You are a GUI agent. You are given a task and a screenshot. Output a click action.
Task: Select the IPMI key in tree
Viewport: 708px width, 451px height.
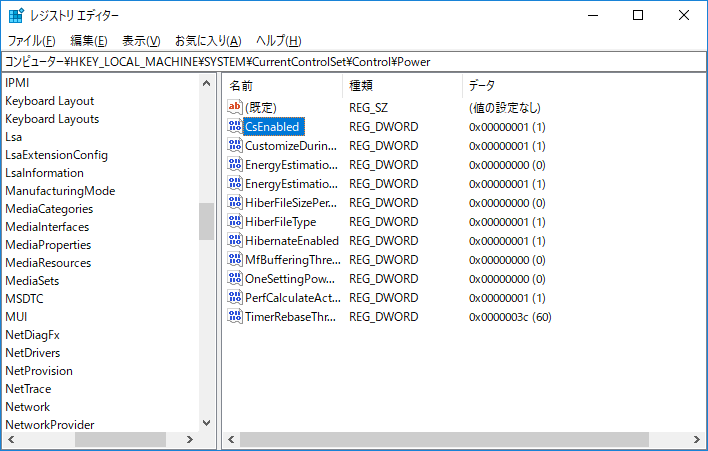click(17, 83)
